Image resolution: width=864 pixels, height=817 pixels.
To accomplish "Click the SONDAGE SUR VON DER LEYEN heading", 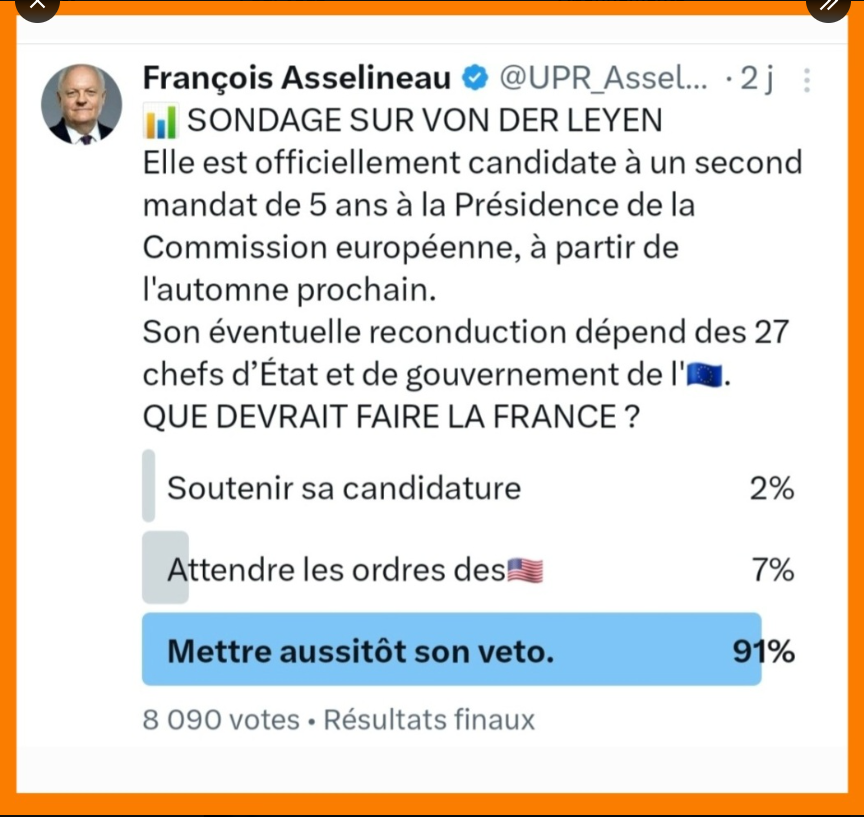I will point(425,121).
